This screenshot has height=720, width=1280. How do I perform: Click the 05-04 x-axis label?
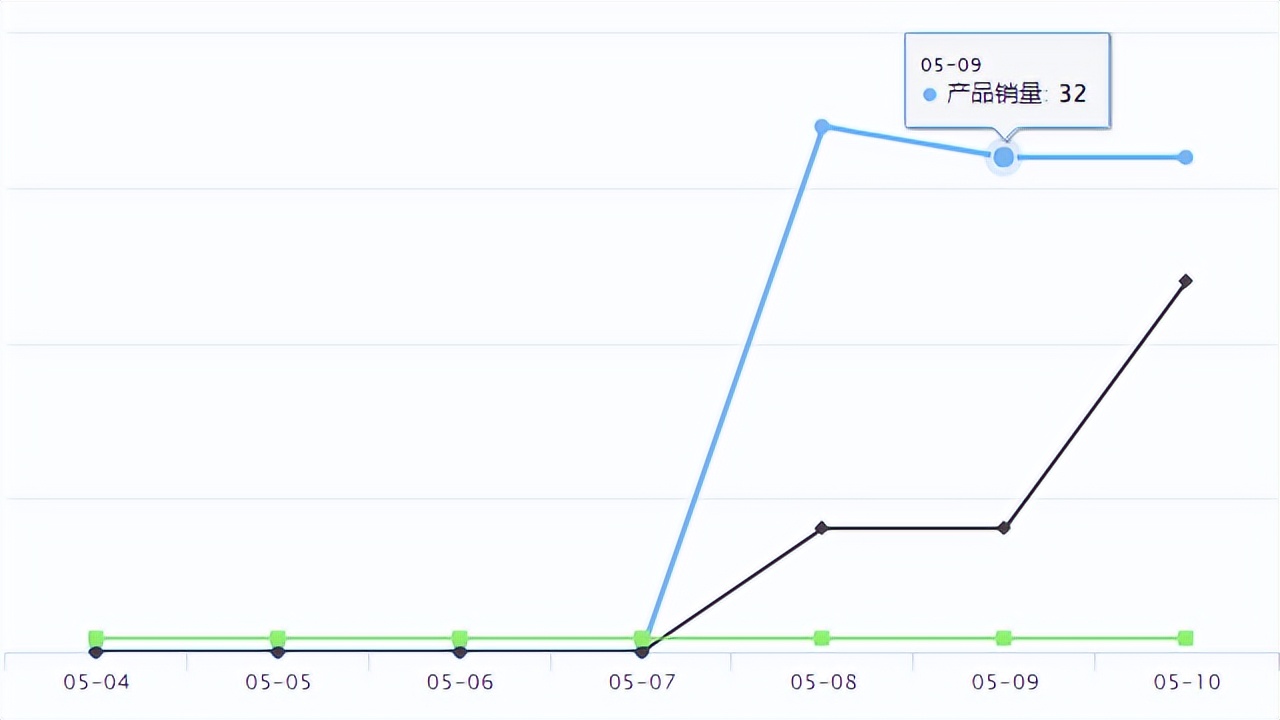coord(96,683)
